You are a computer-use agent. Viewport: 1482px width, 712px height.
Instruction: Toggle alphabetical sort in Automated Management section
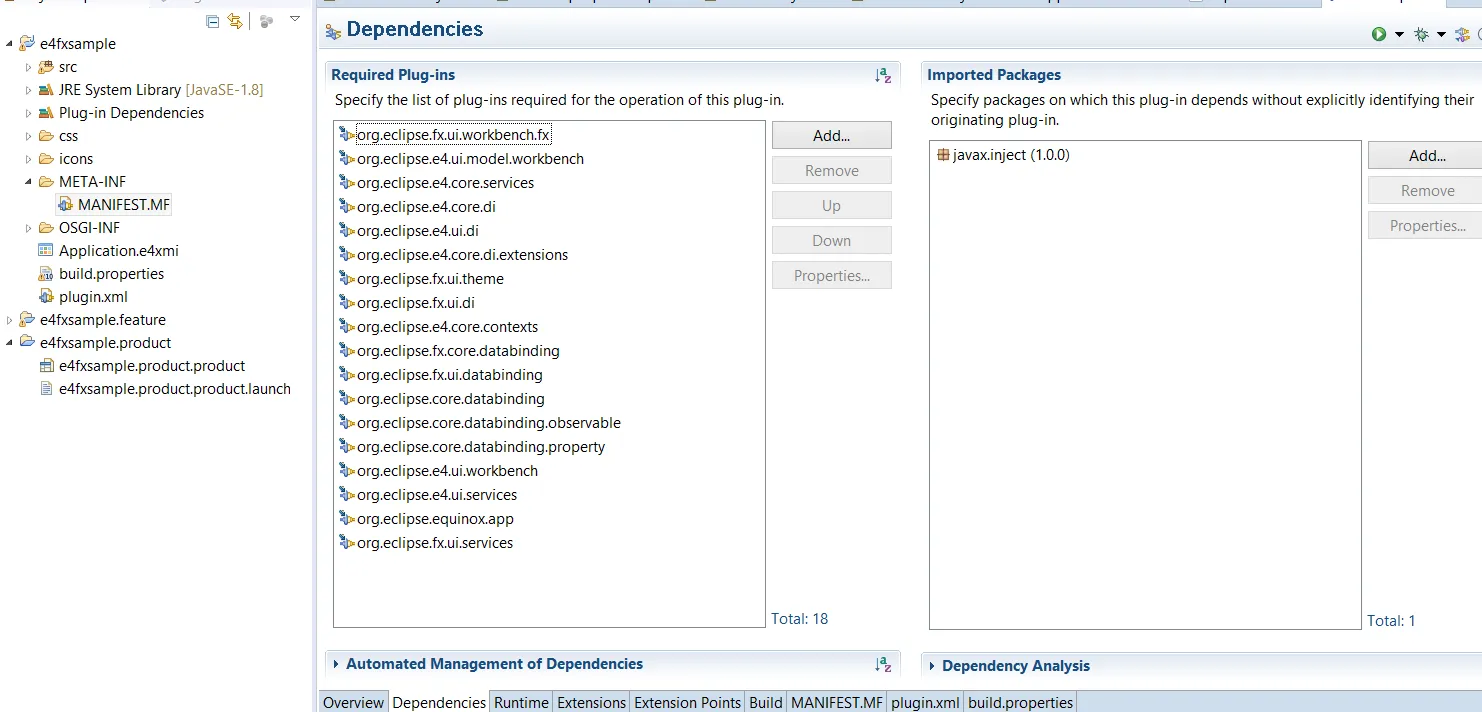tap(883, 664)
